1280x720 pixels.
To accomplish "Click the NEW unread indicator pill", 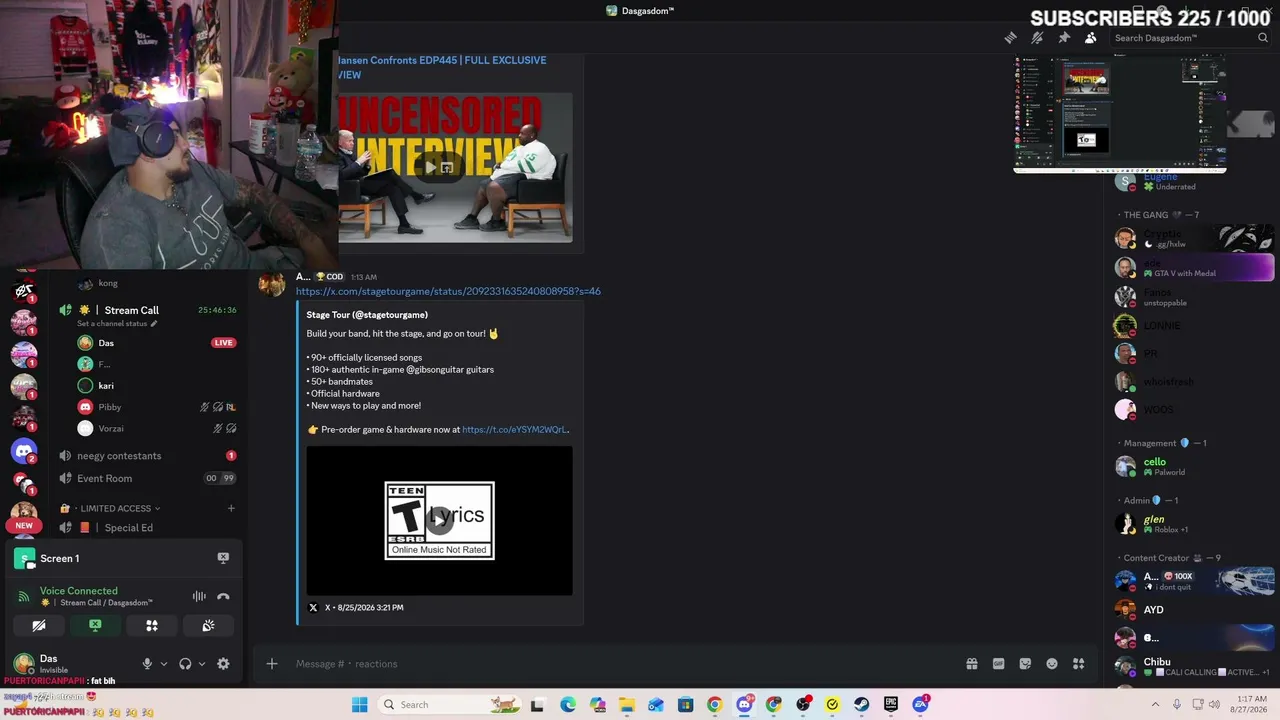I will [24, 525].
